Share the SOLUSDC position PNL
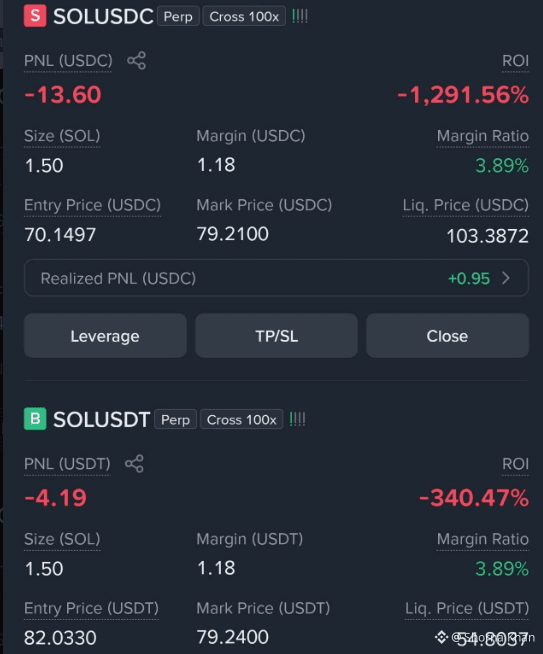Viewport: 543px width, 654px height. 136,61
